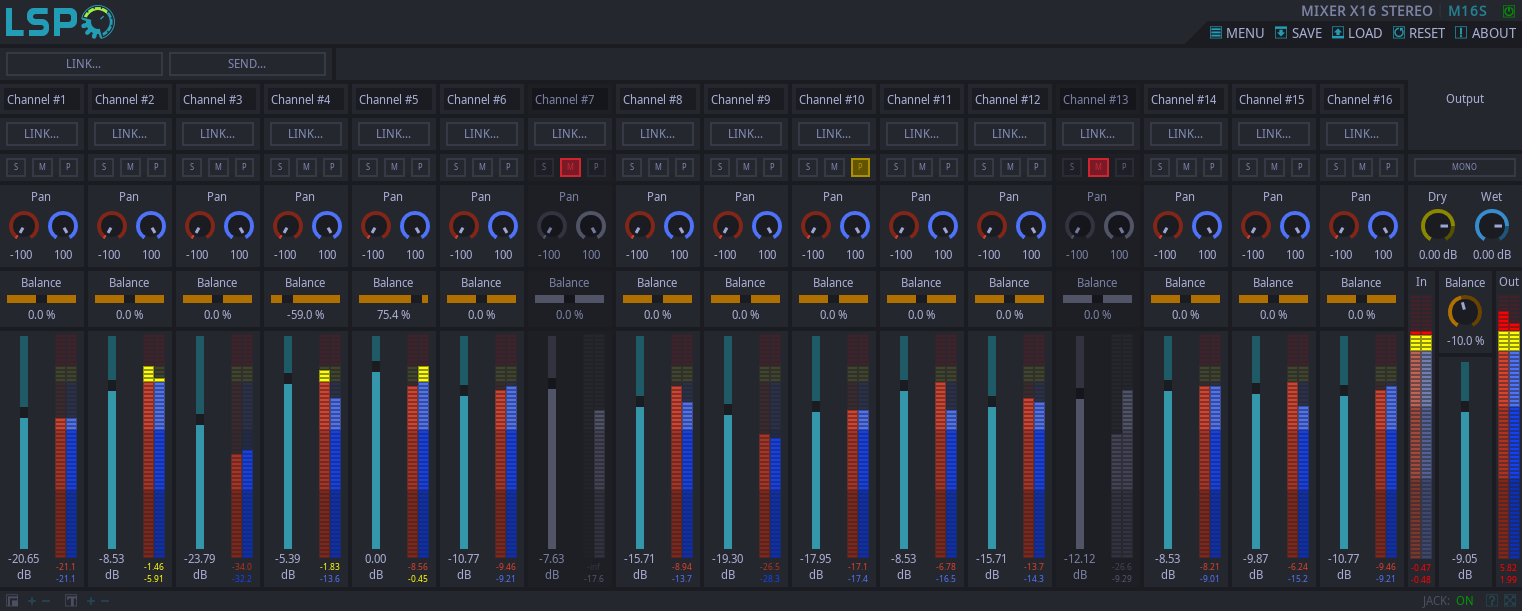Decrease font size with minus beside T icon

click(105, 601)
